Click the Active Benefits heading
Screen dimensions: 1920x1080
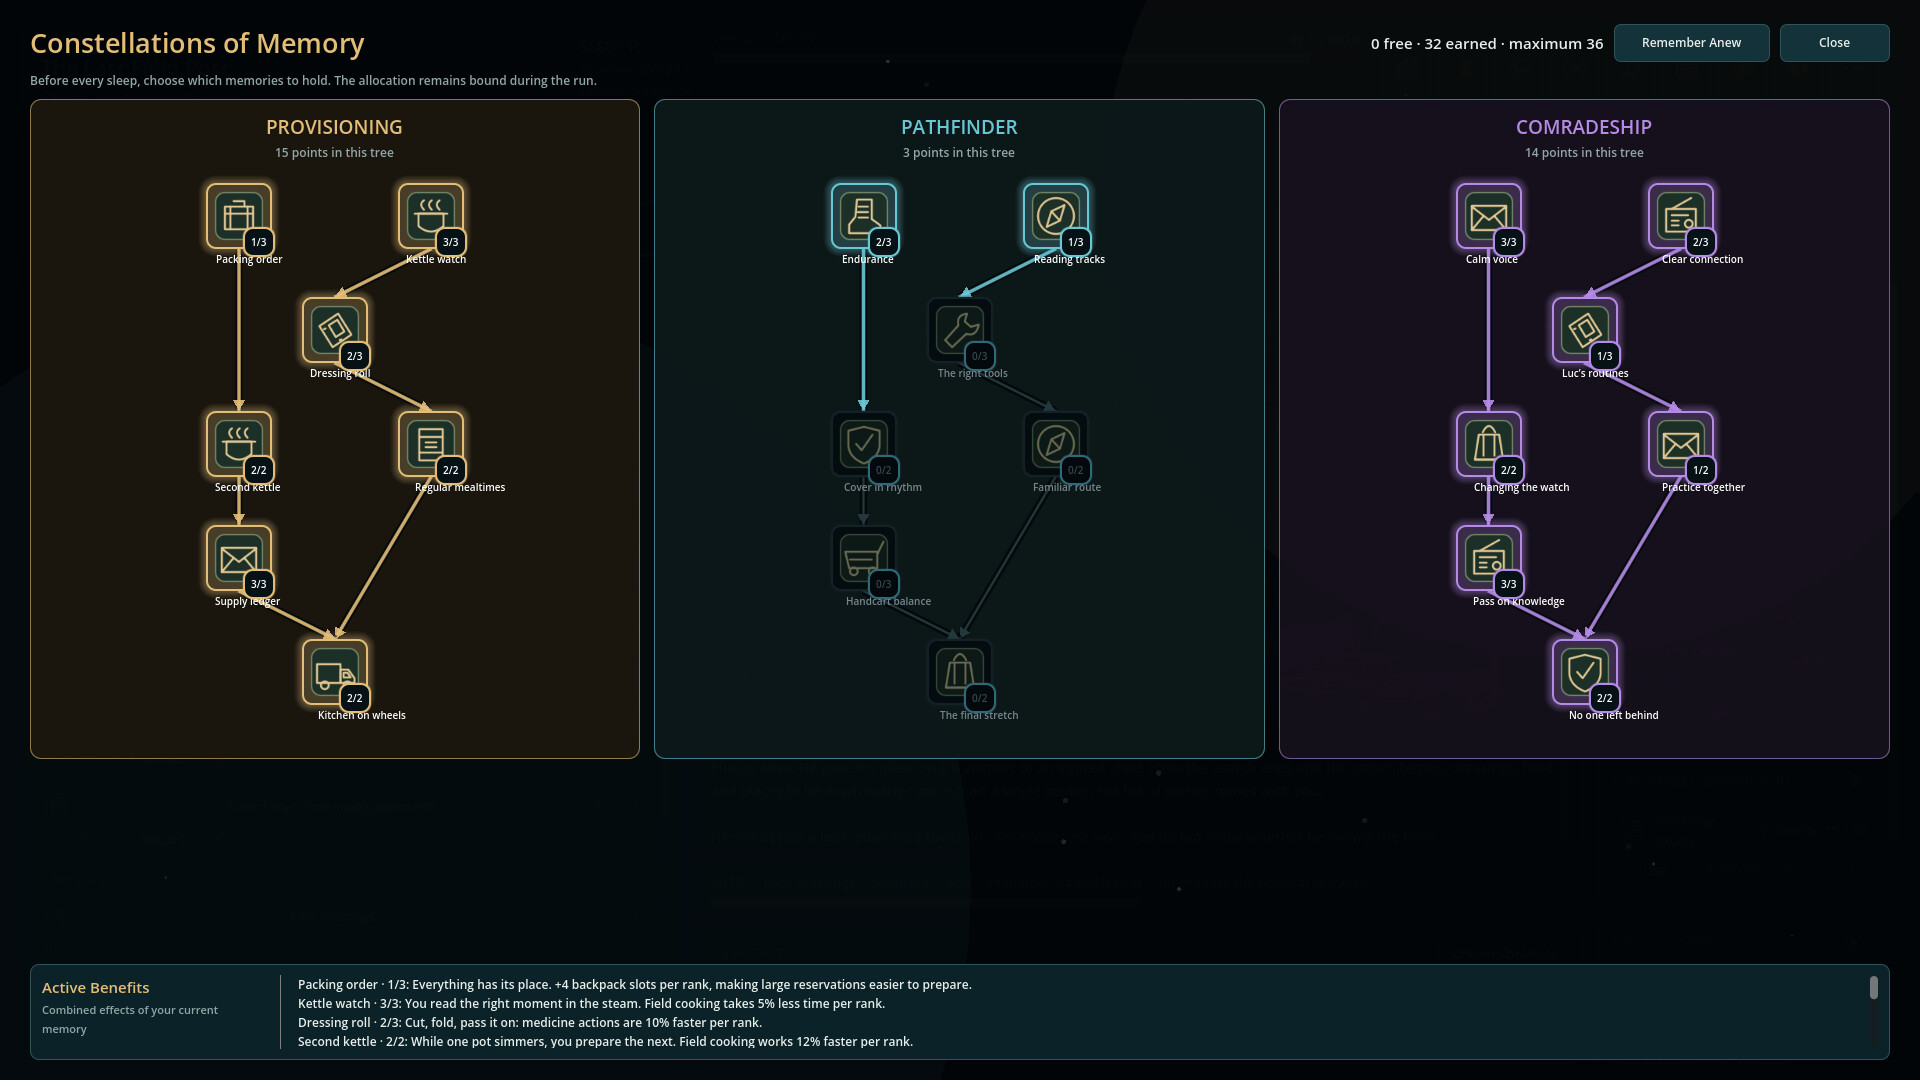point(95,988)
